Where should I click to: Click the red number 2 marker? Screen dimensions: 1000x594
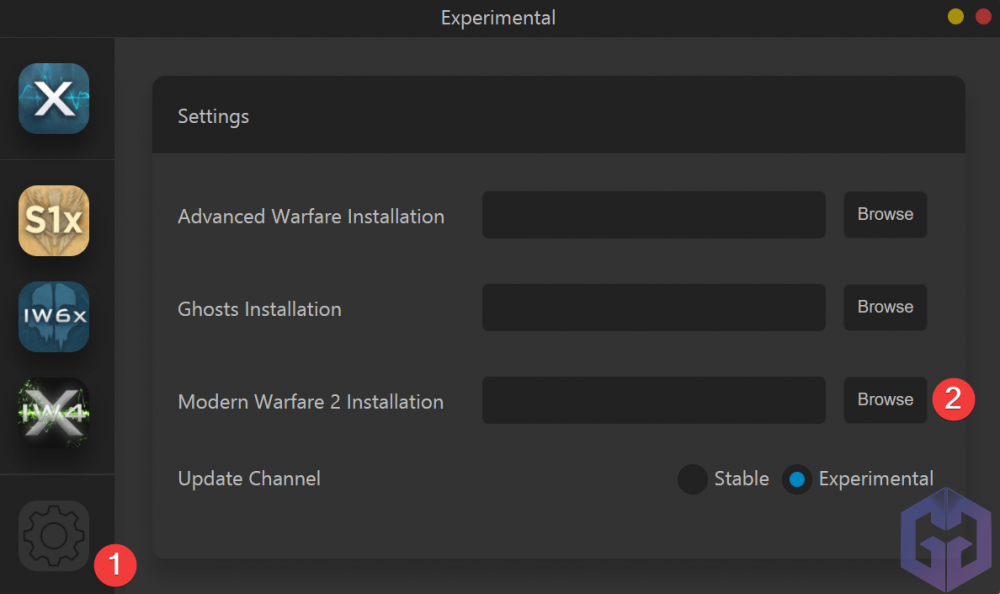click(x=953, y=399)
